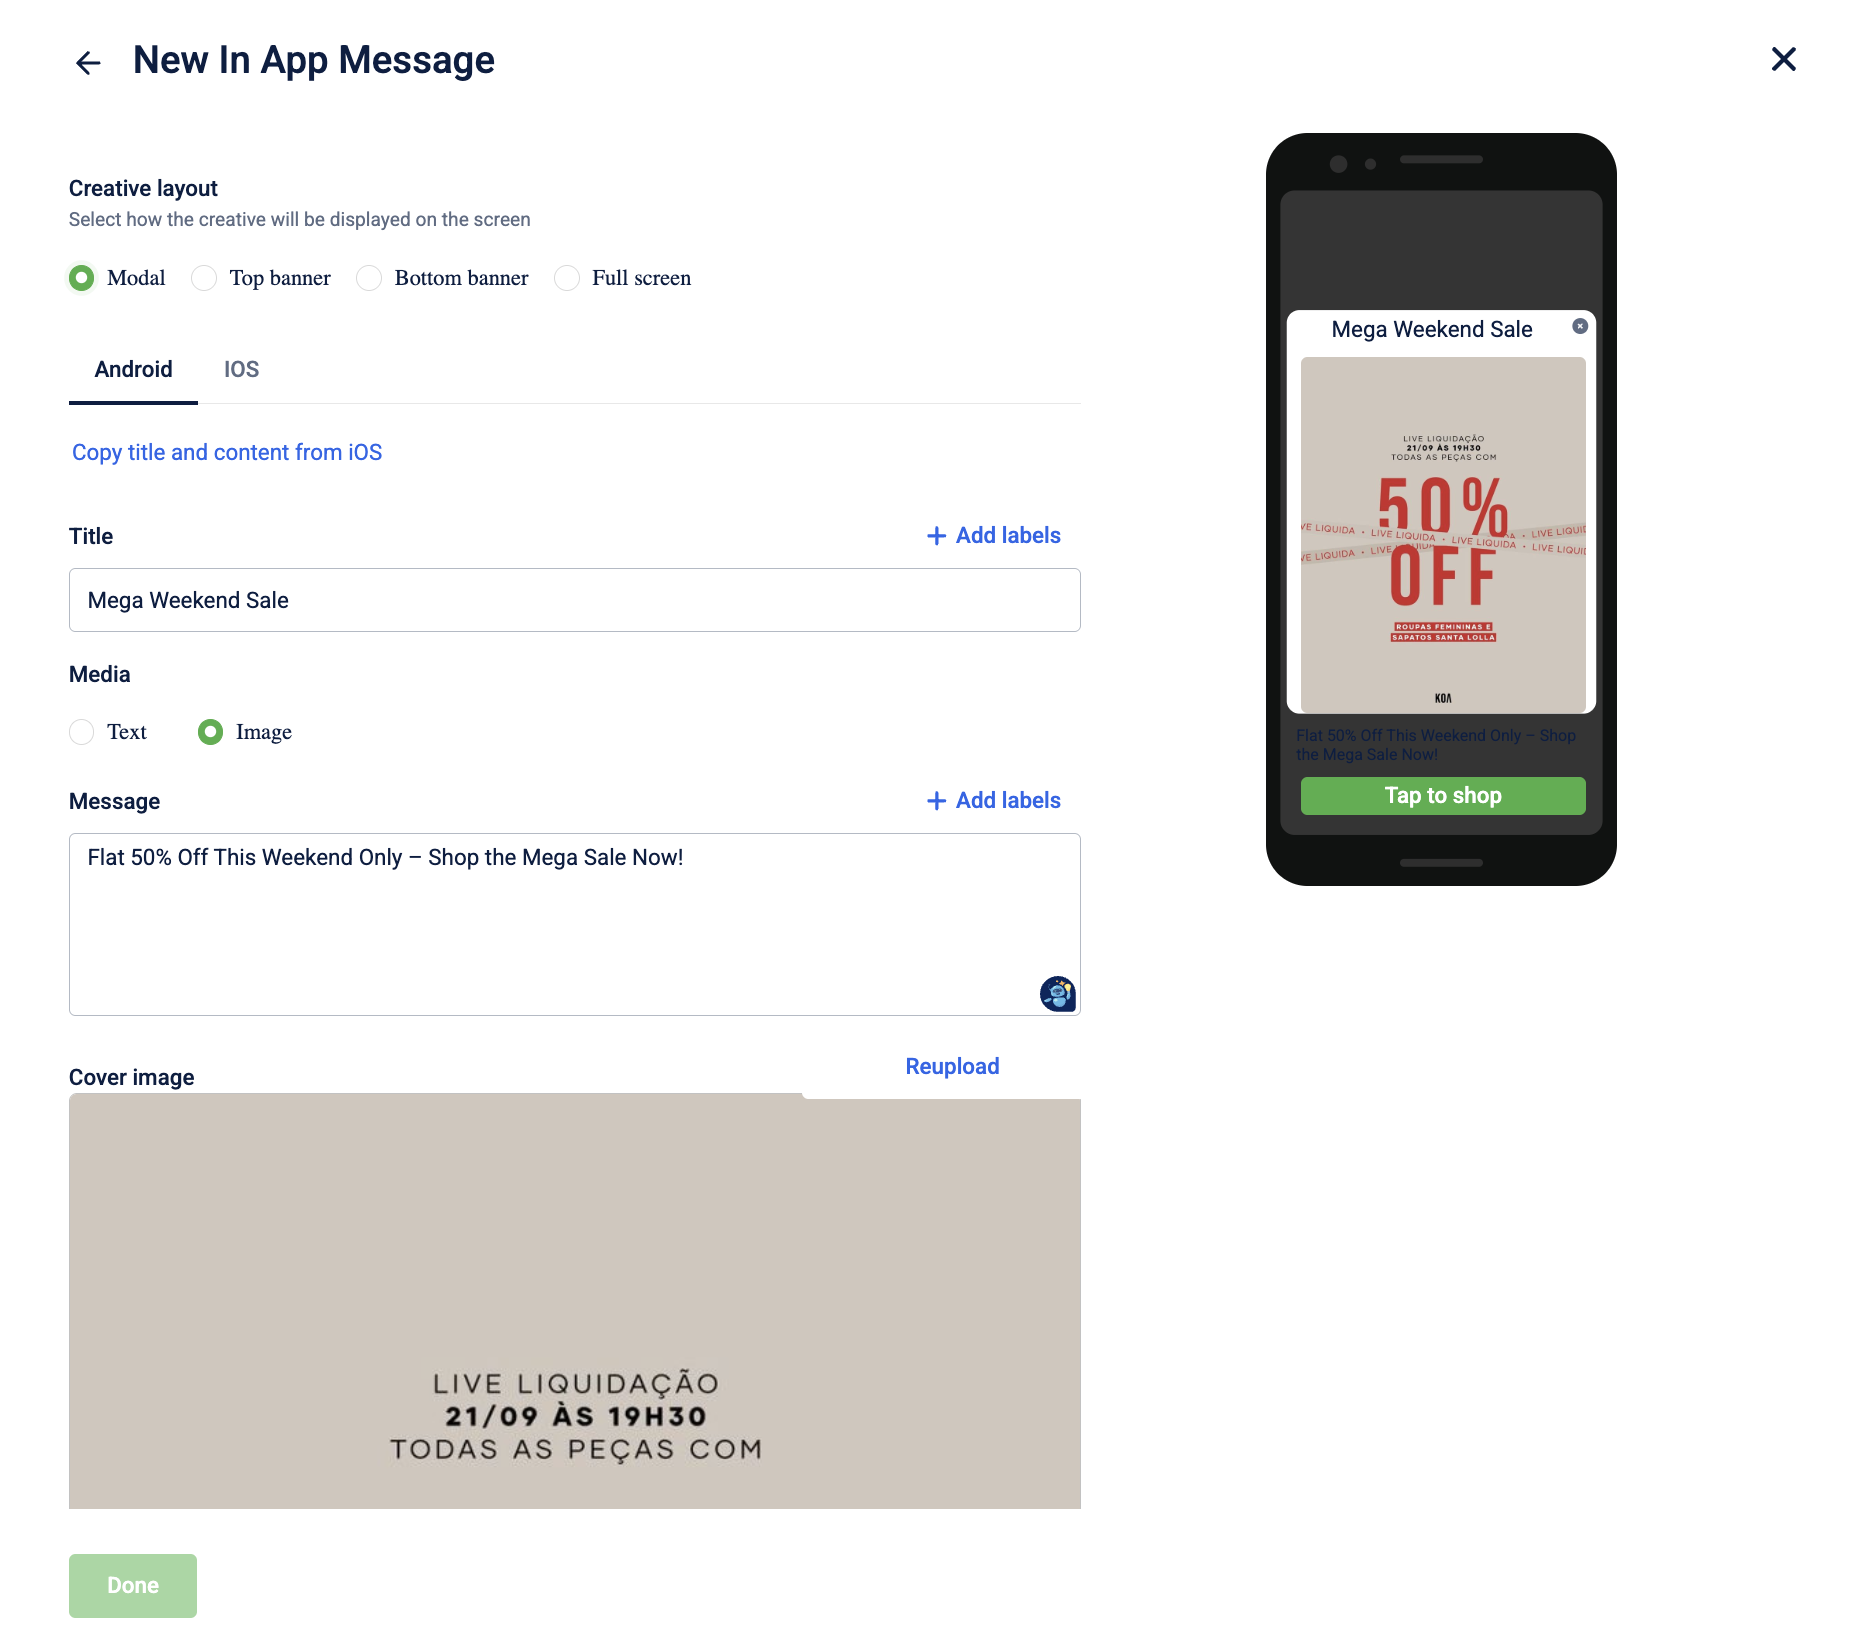
Task: Click the 50% OFF preview image thumbnail
Action: coord(1443,535)
